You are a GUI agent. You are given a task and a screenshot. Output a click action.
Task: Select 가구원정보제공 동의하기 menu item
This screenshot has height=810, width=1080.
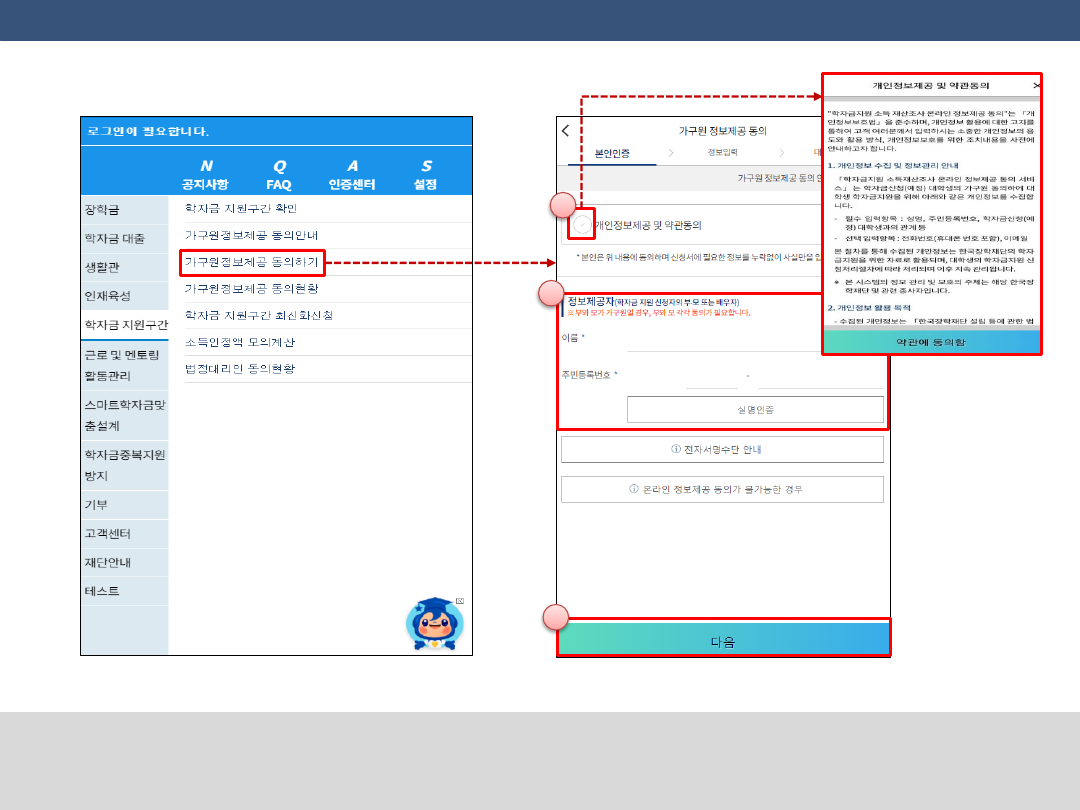point(252,262)
